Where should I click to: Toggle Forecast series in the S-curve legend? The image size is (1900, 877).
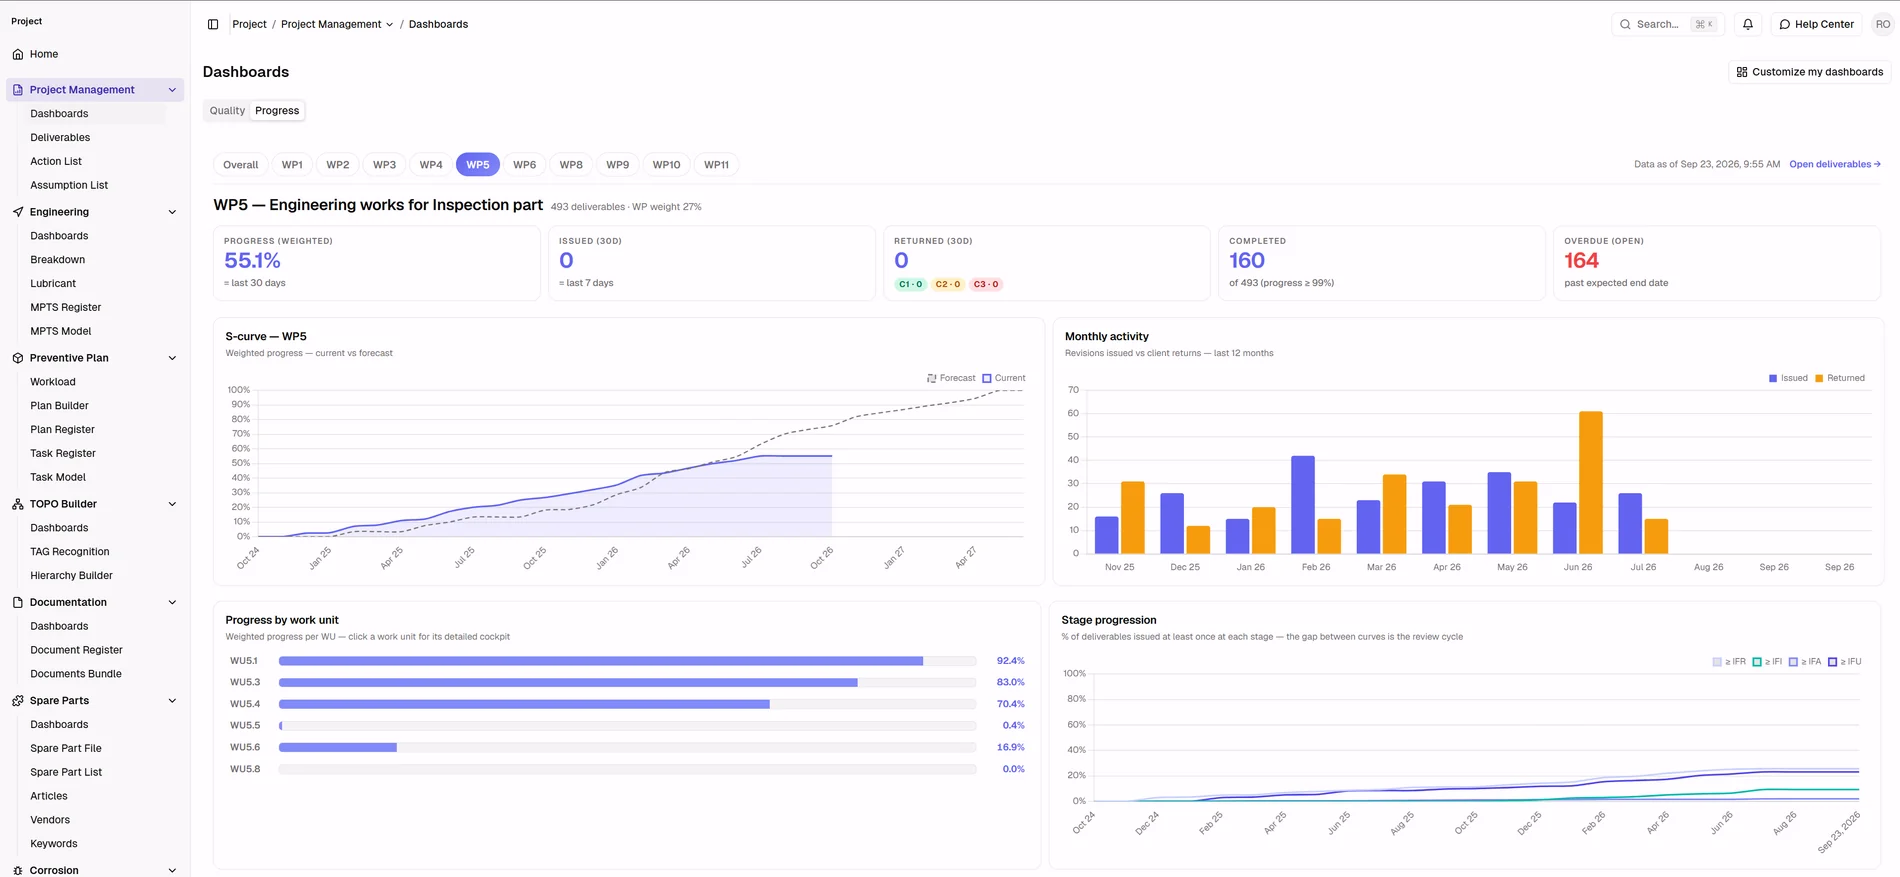[951, 378]
